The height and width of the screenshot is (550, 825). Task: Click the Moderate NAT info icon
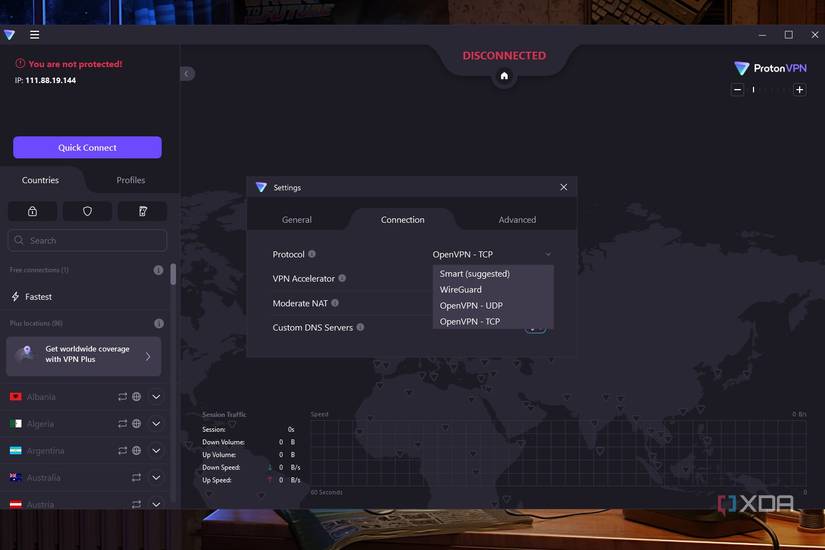coord(335,303)
